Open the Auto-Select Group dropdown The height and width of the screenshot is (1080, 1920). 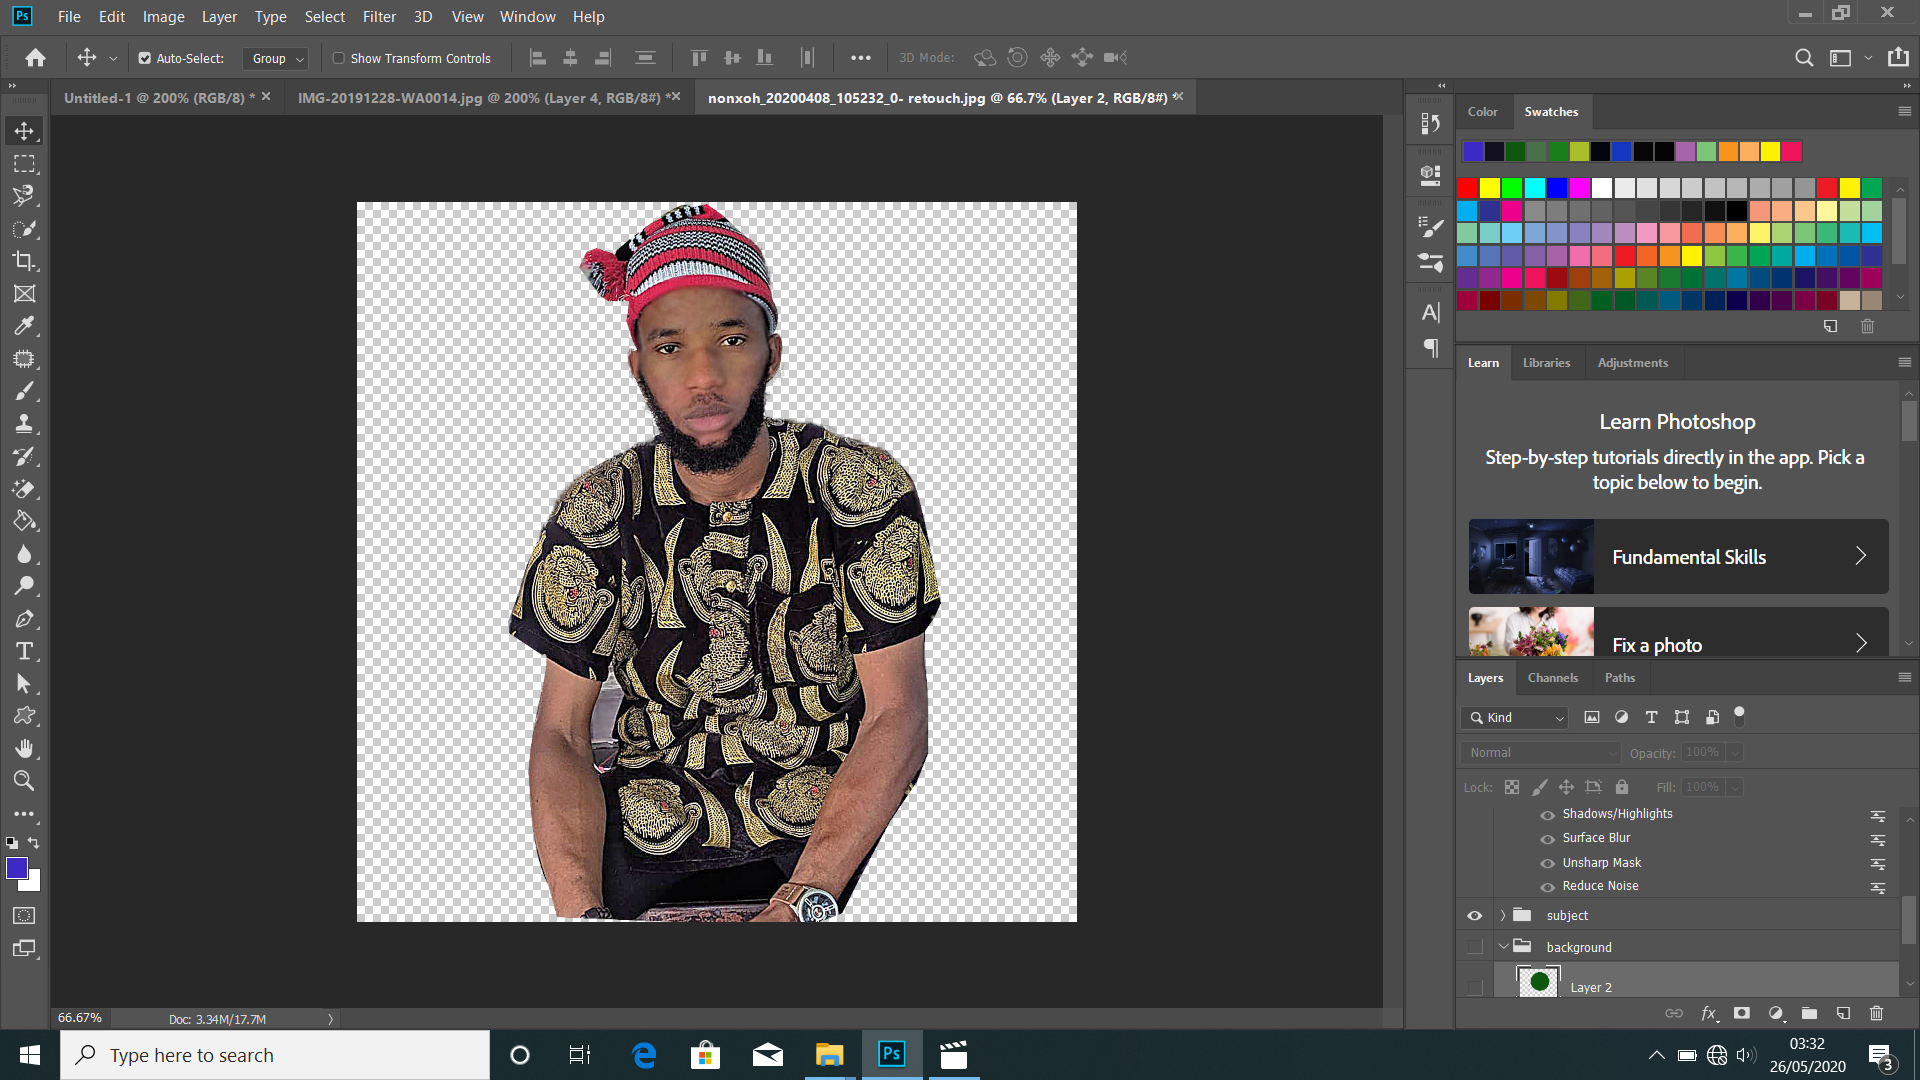point(275,58)
